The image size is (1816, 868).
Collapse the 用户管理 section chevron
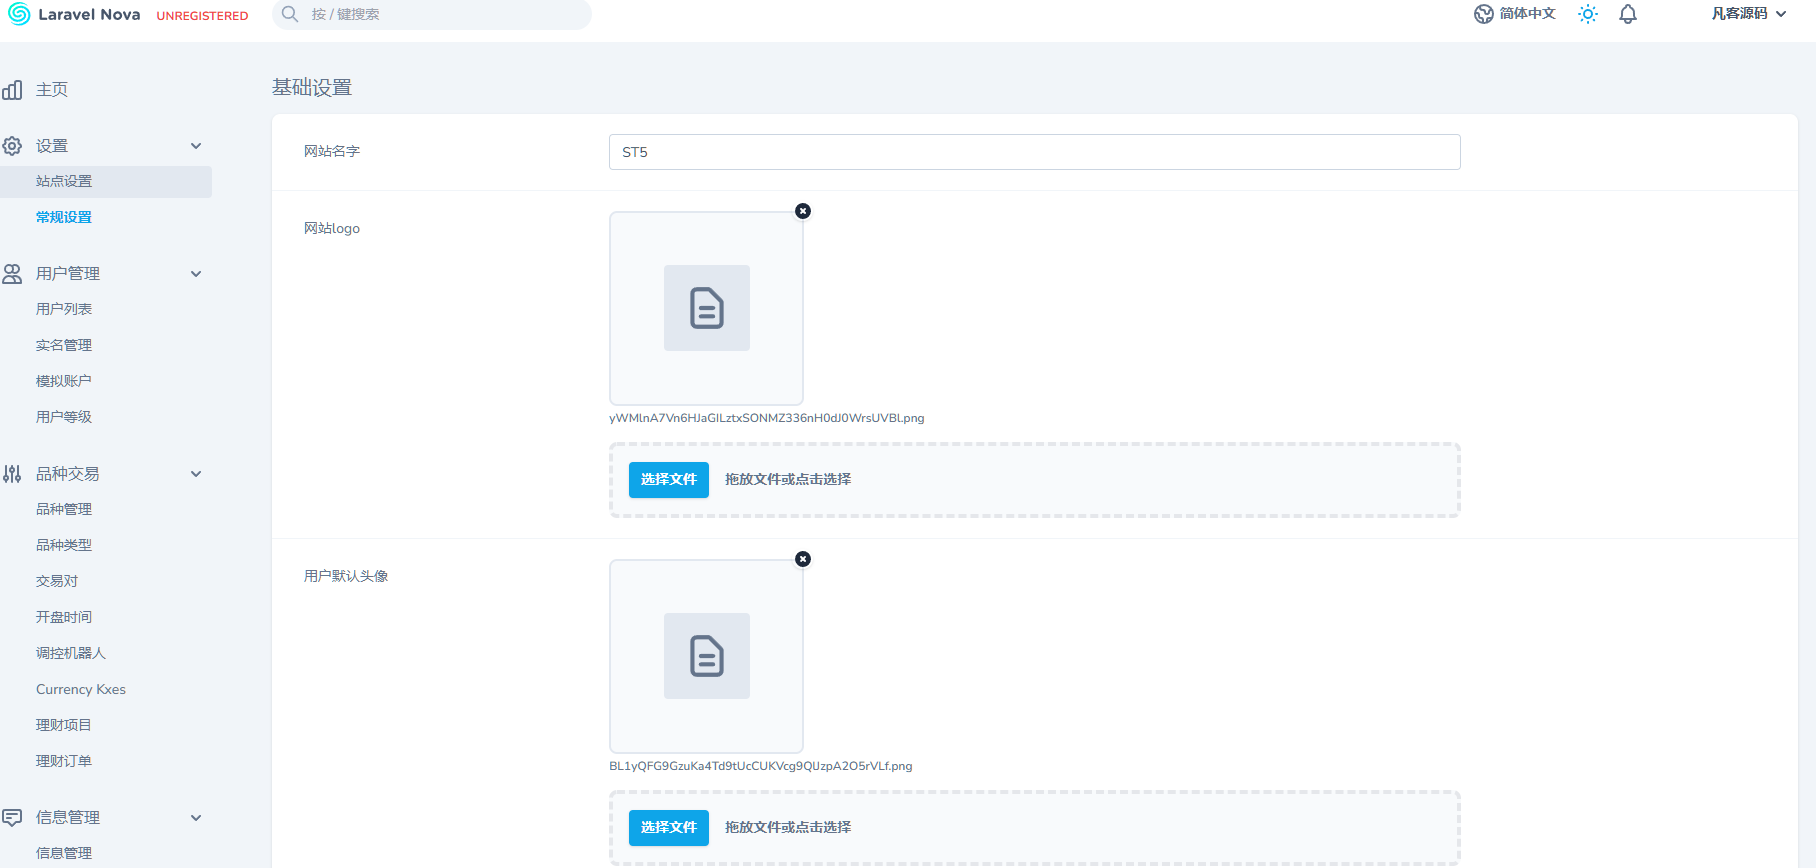[196, 274]
